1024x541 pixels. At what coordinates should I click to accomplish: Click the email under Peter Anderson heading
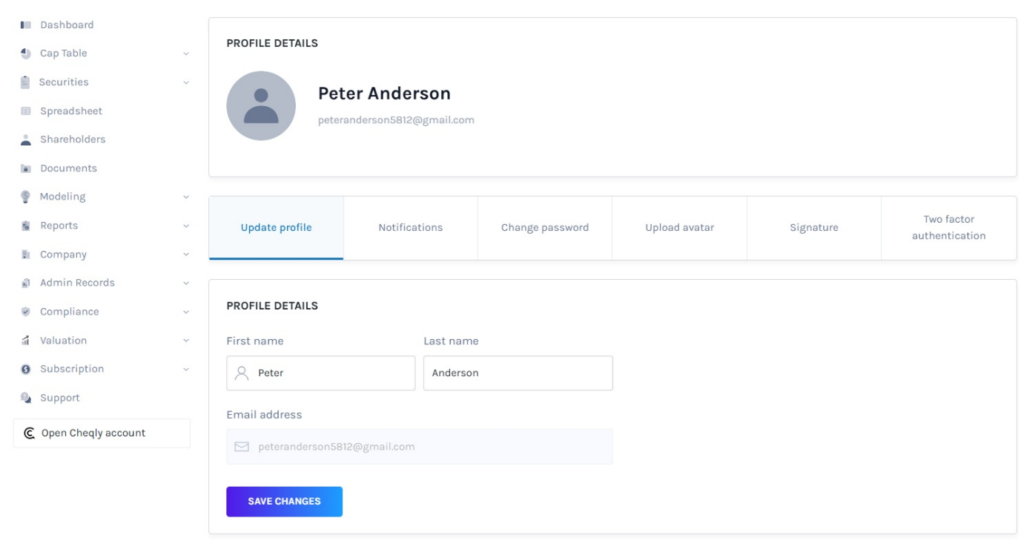[x=396, y=120]
